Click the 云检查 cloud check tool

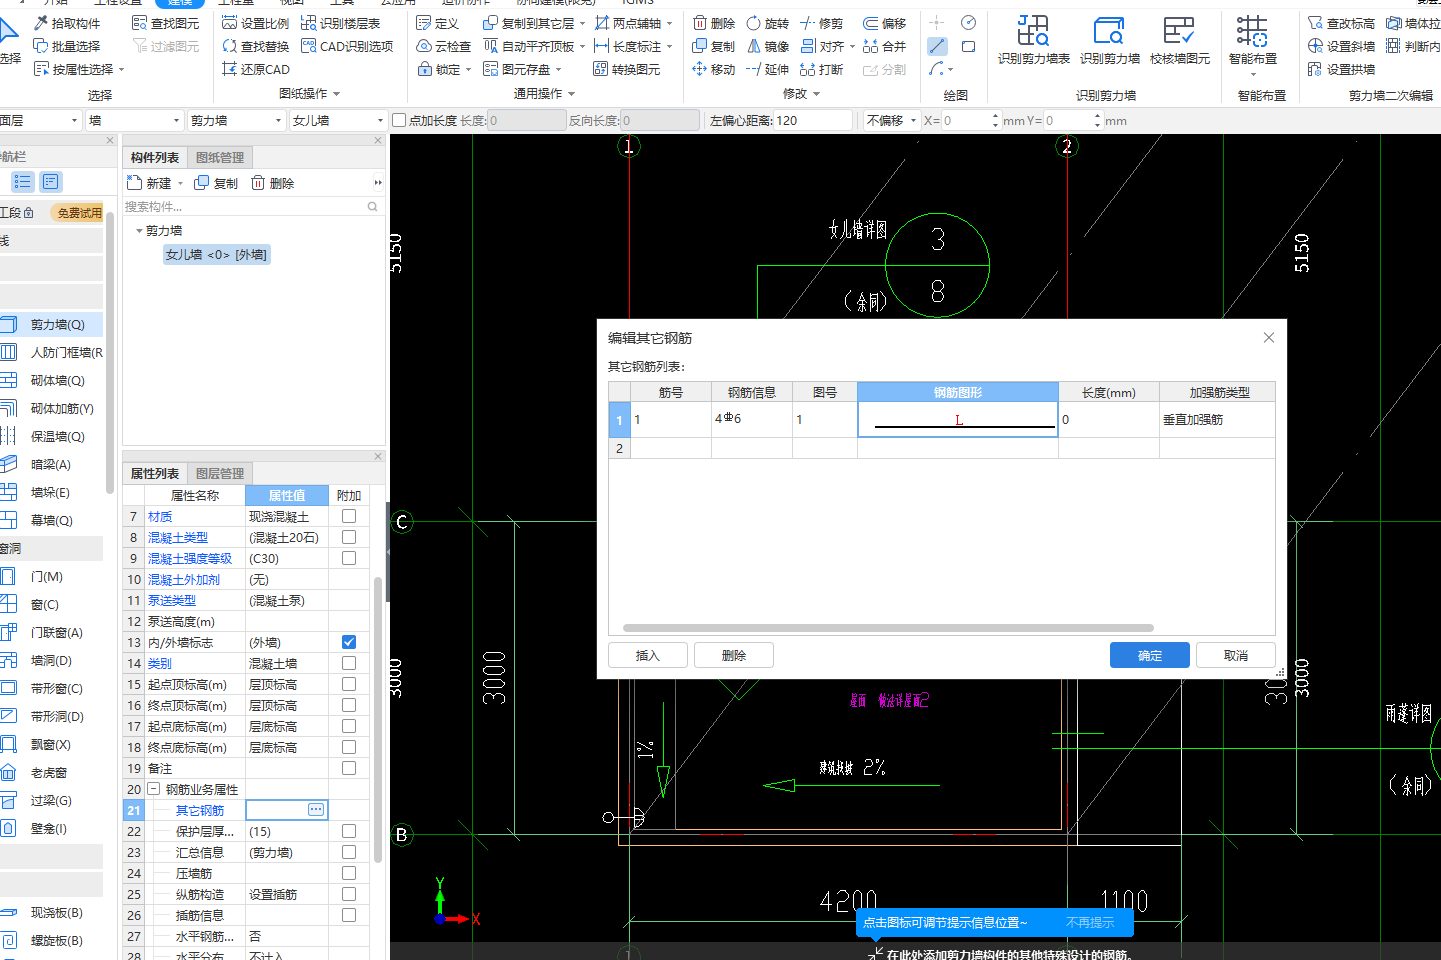[443, 46]
